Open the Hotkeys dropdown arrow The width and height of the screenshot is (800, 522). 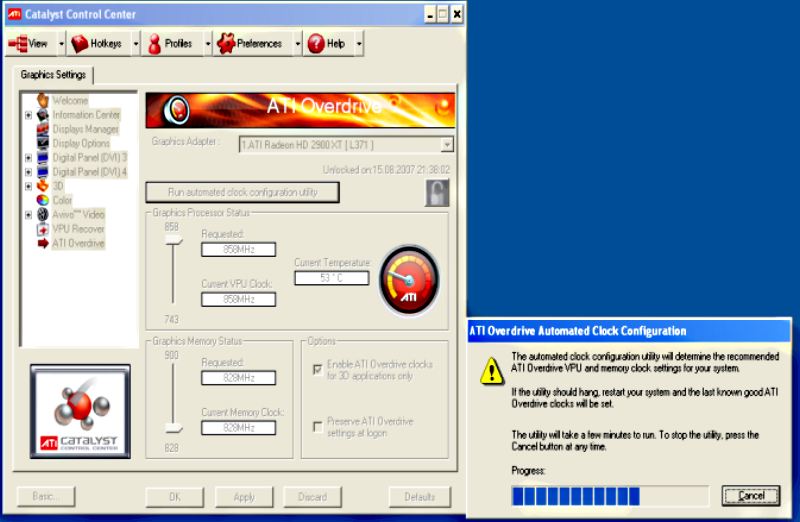136,44
